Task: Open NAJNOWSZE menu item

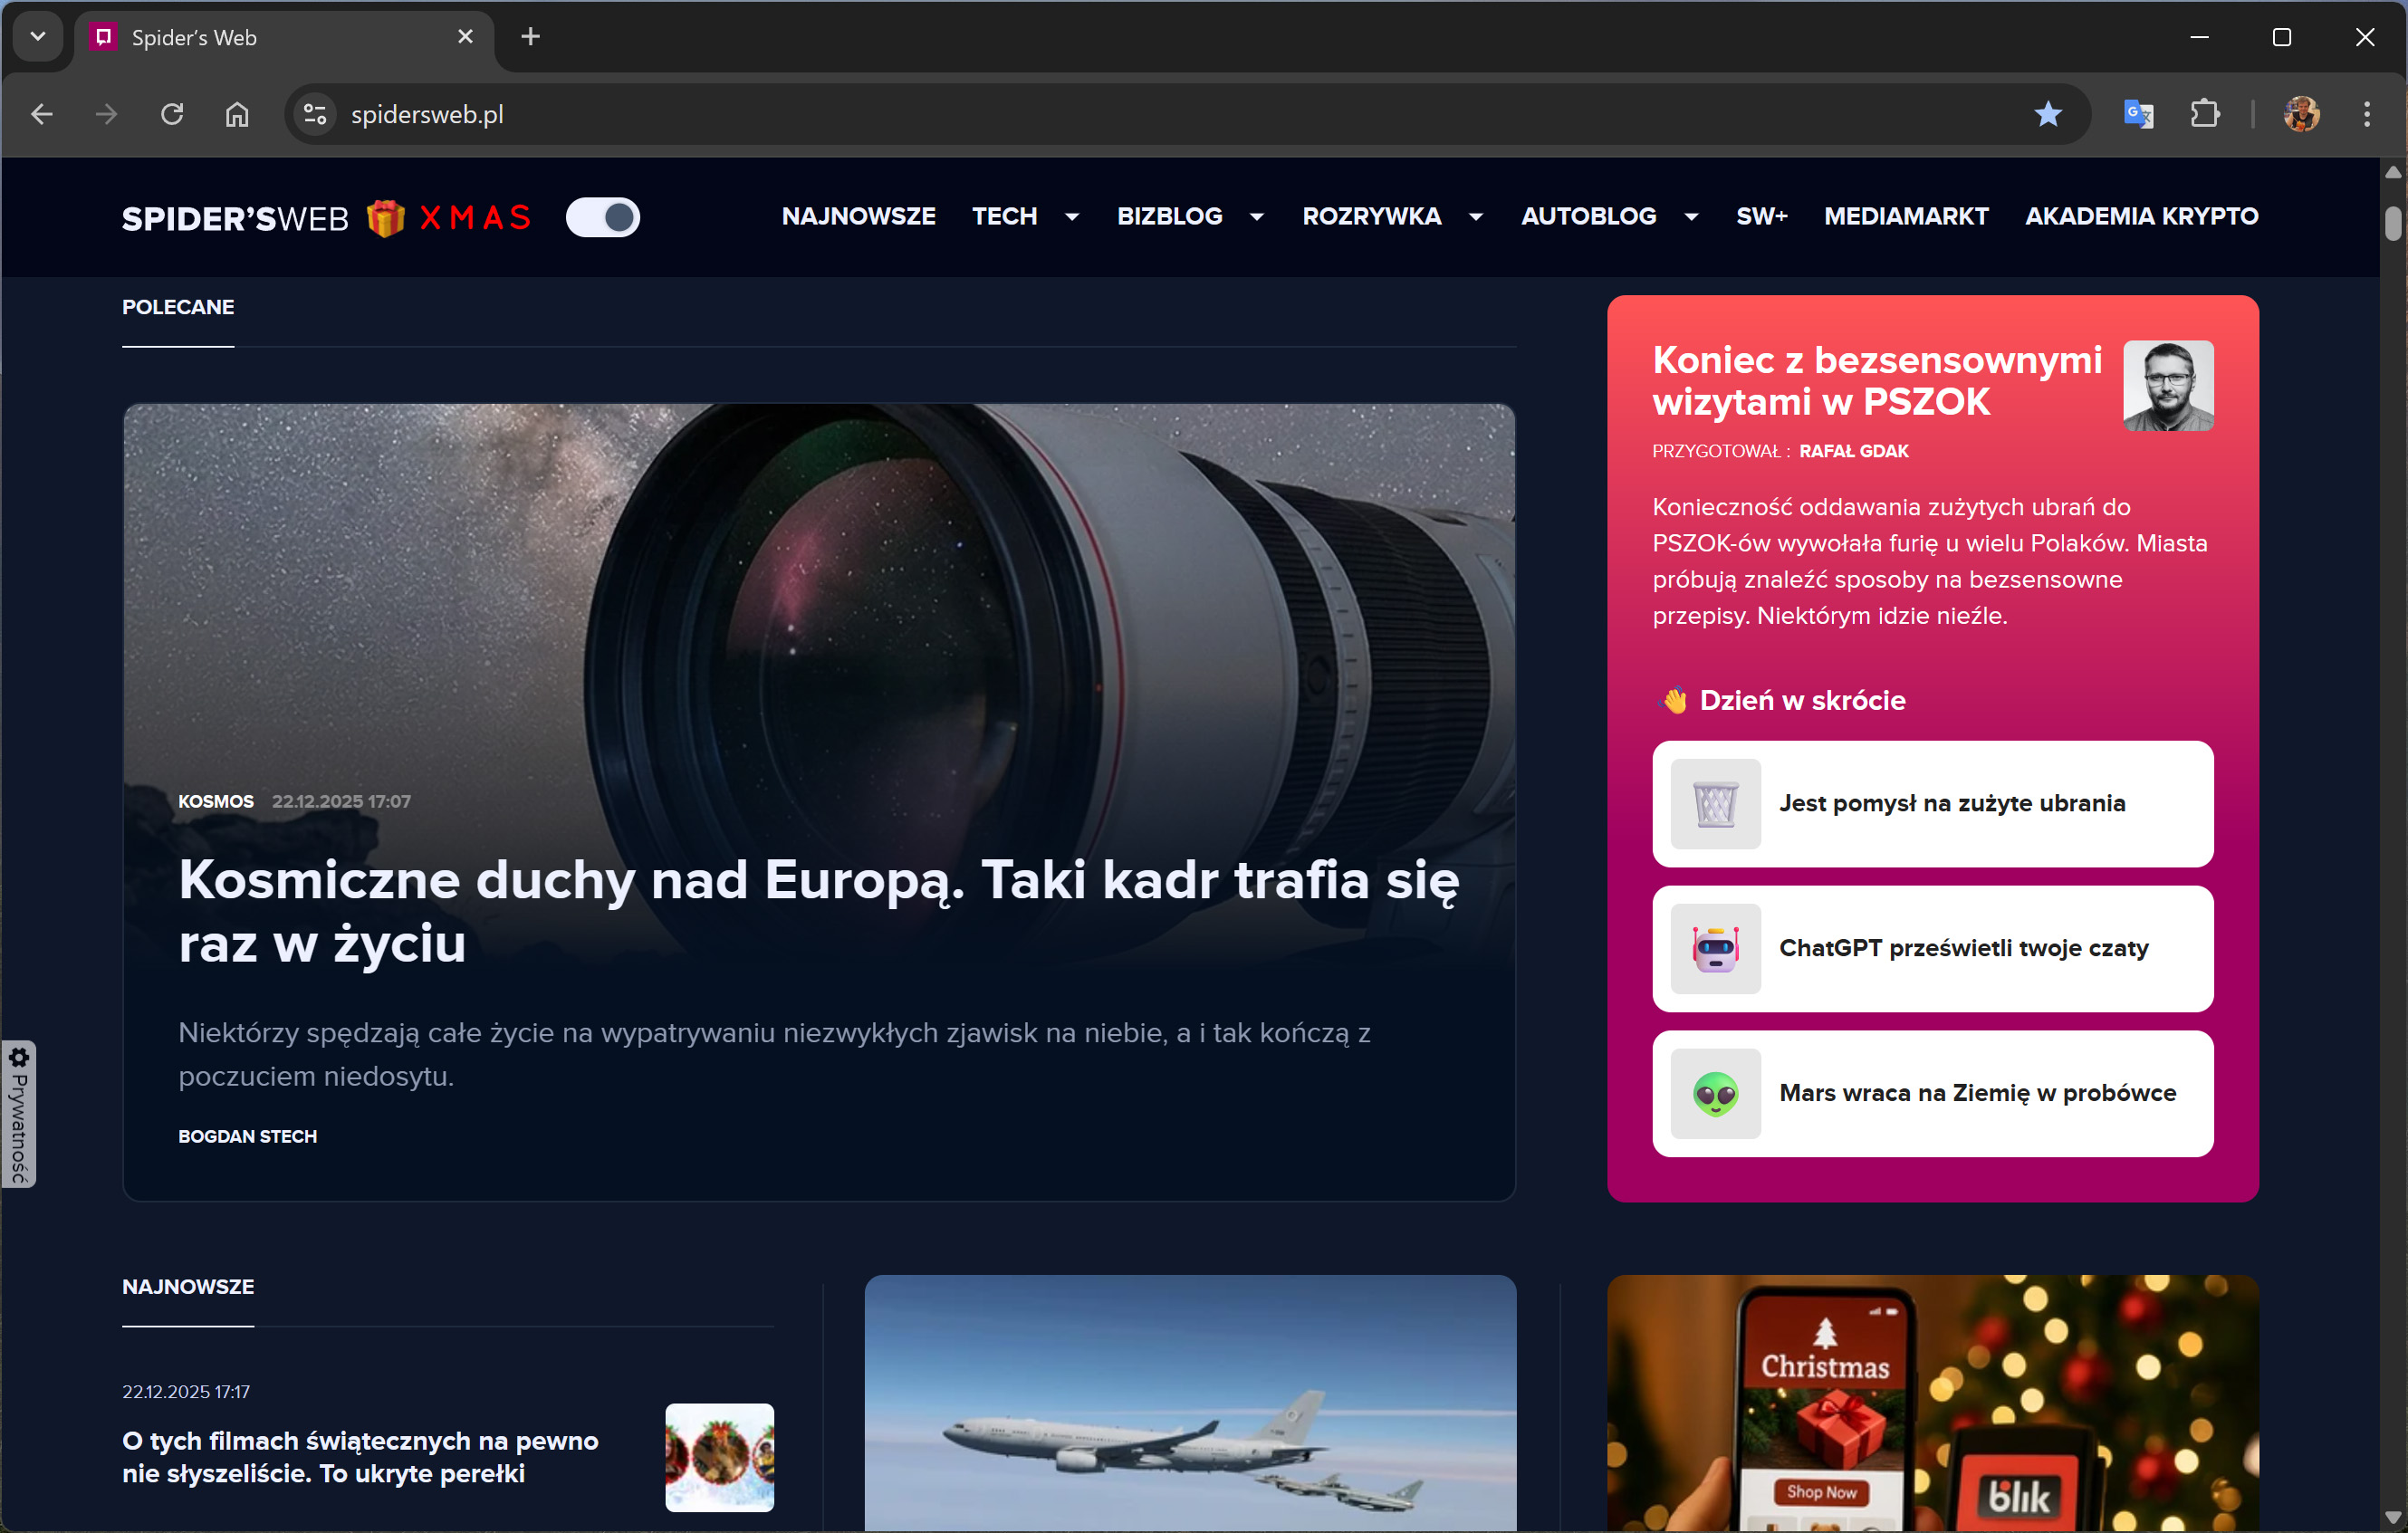Action: click(858, 216)
